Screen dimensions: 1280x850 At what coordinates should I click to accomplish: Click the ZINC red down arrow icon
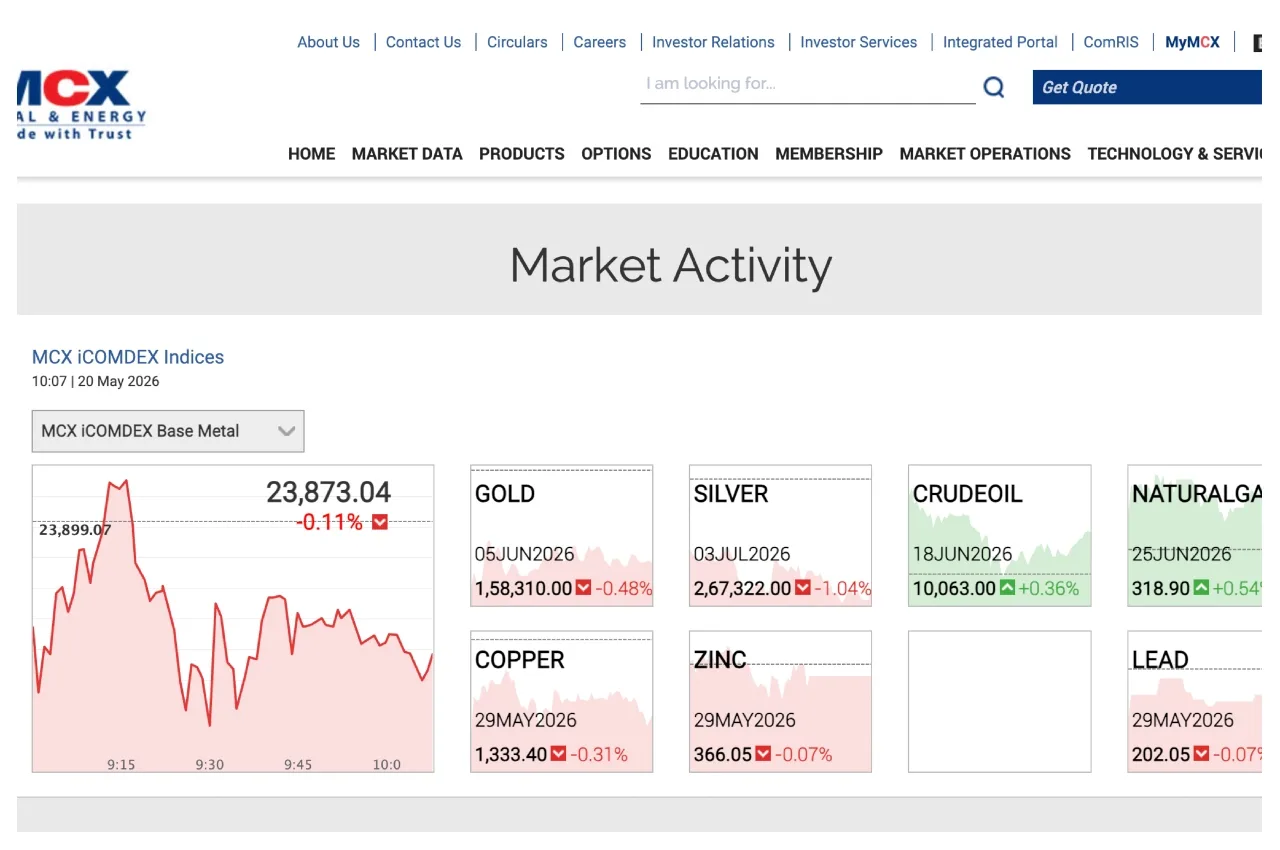(x=763, y=754)
